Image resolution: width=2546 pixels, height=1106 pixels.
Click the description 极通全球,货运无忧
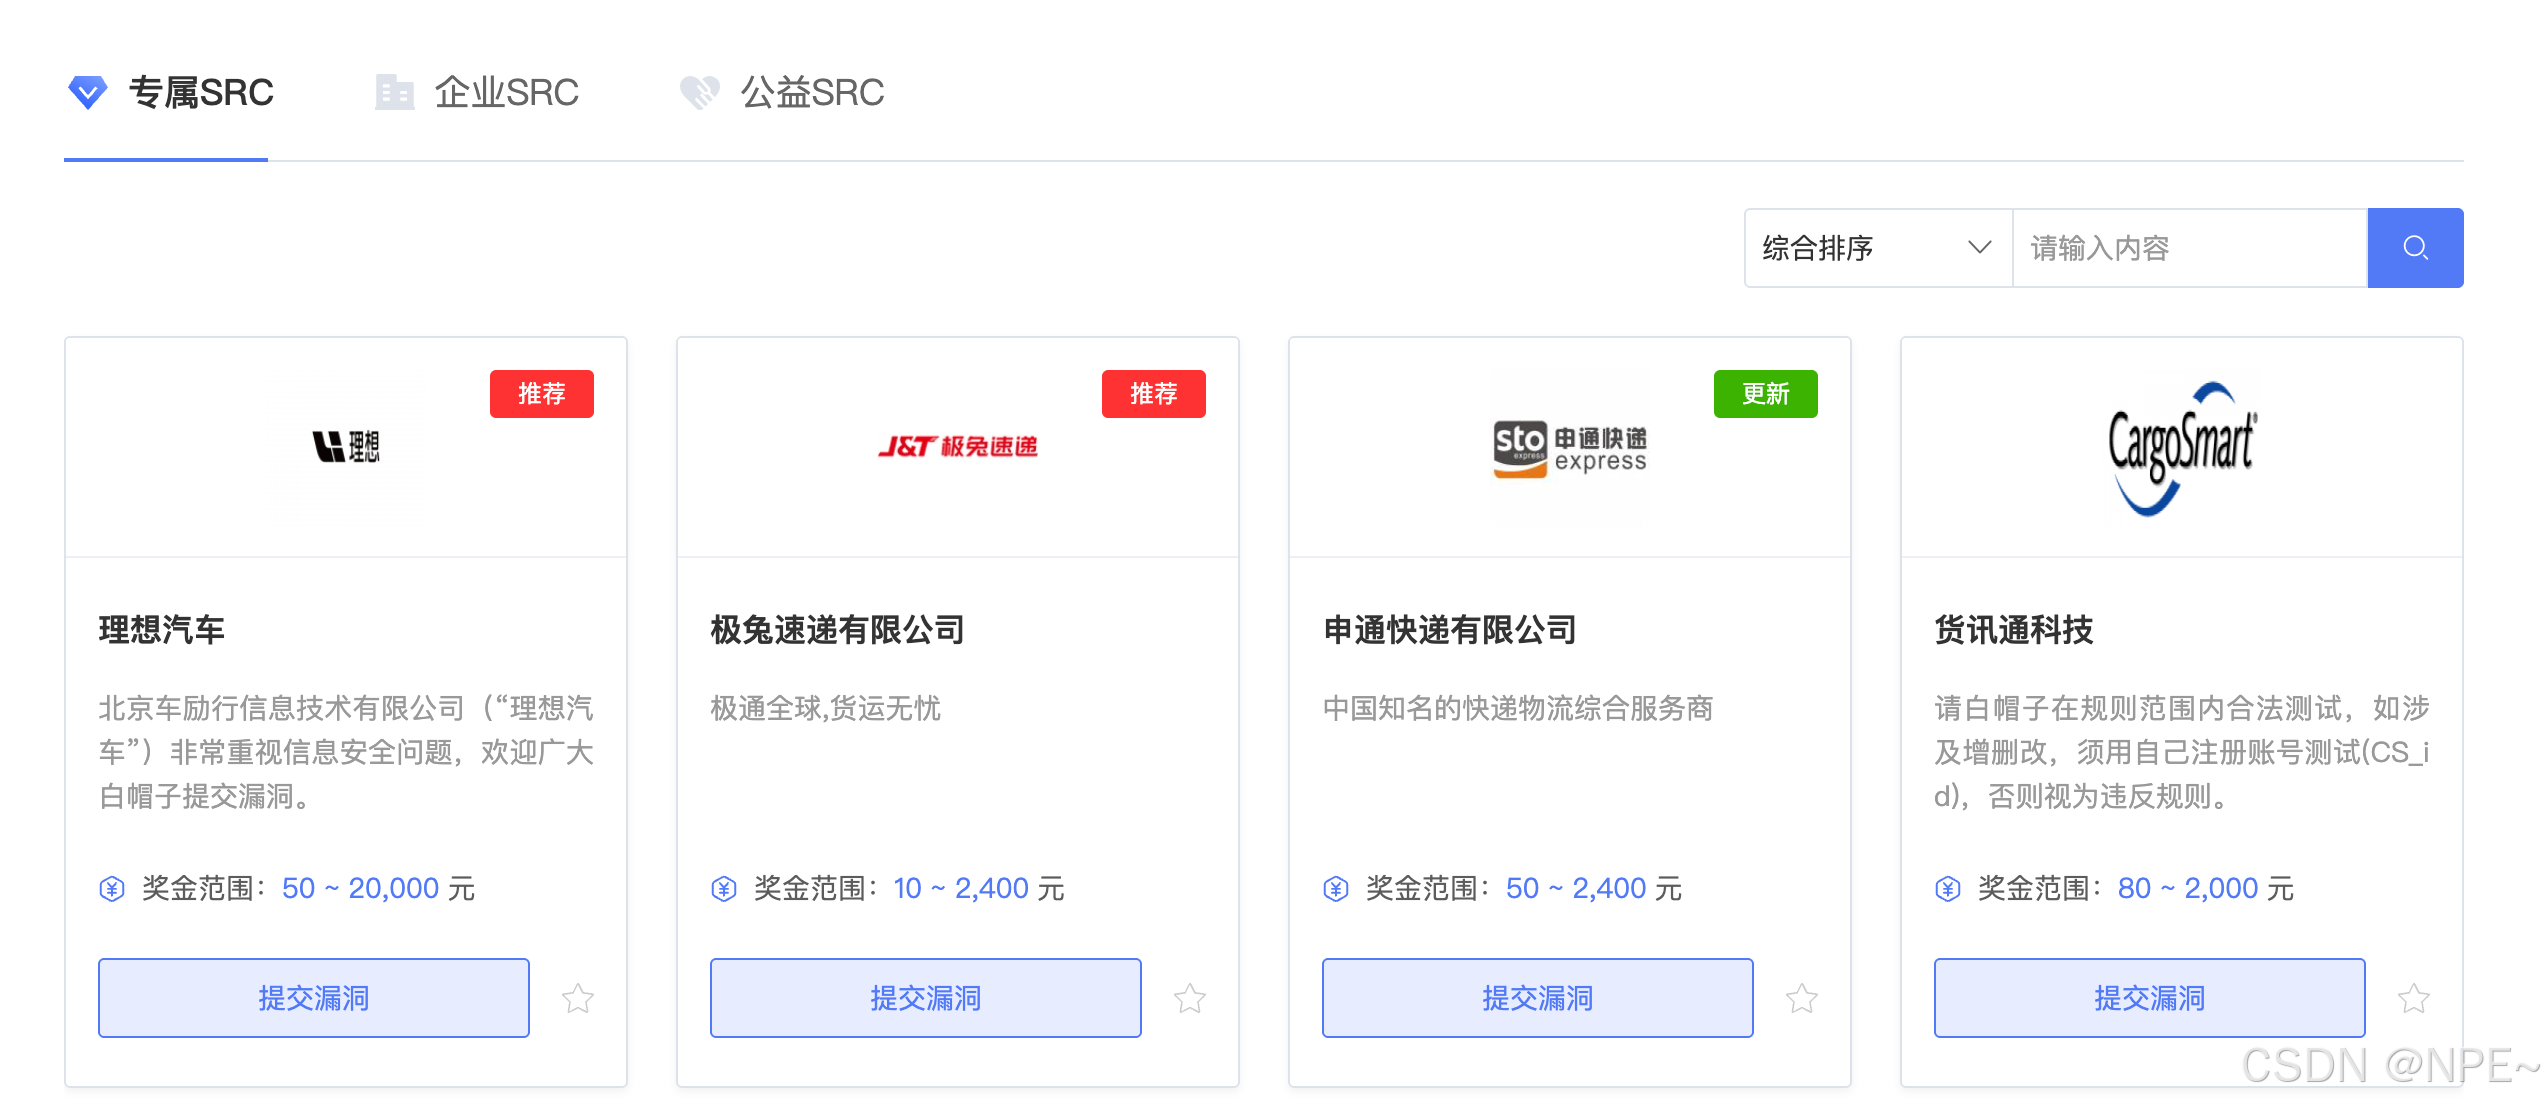point(826,708)
